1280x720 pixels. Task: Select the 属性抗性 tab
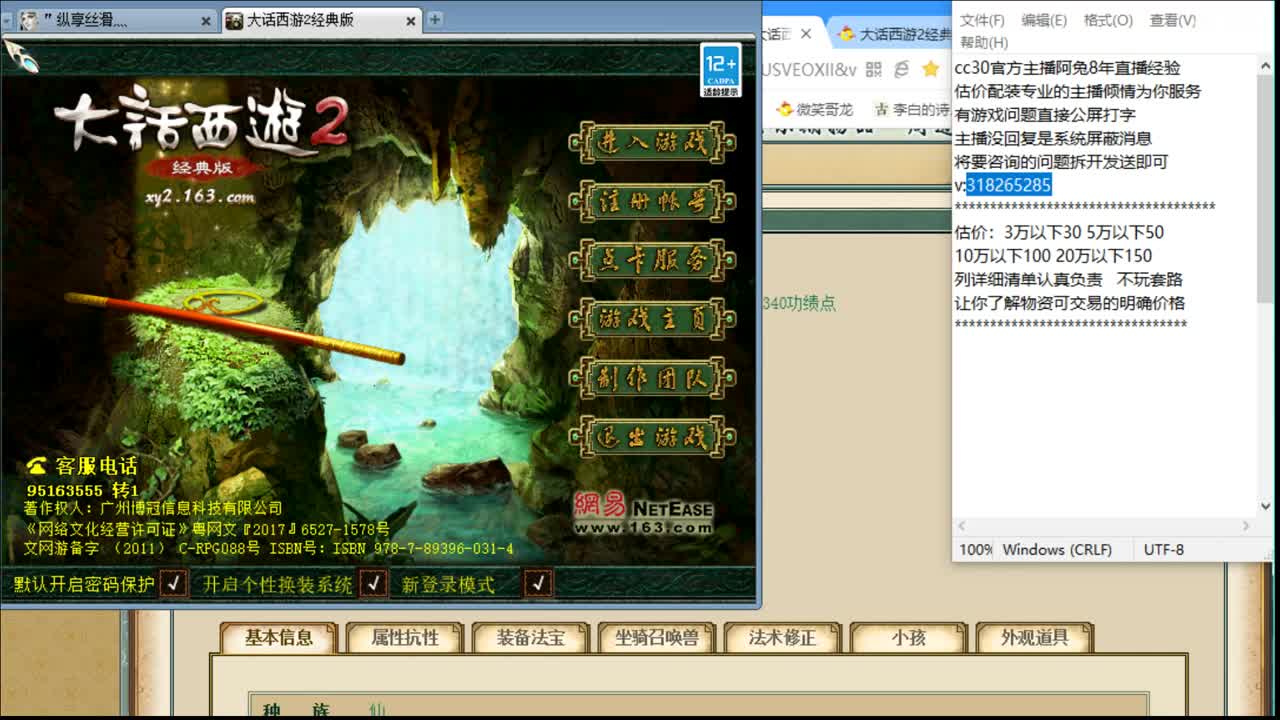click(405, 638)
